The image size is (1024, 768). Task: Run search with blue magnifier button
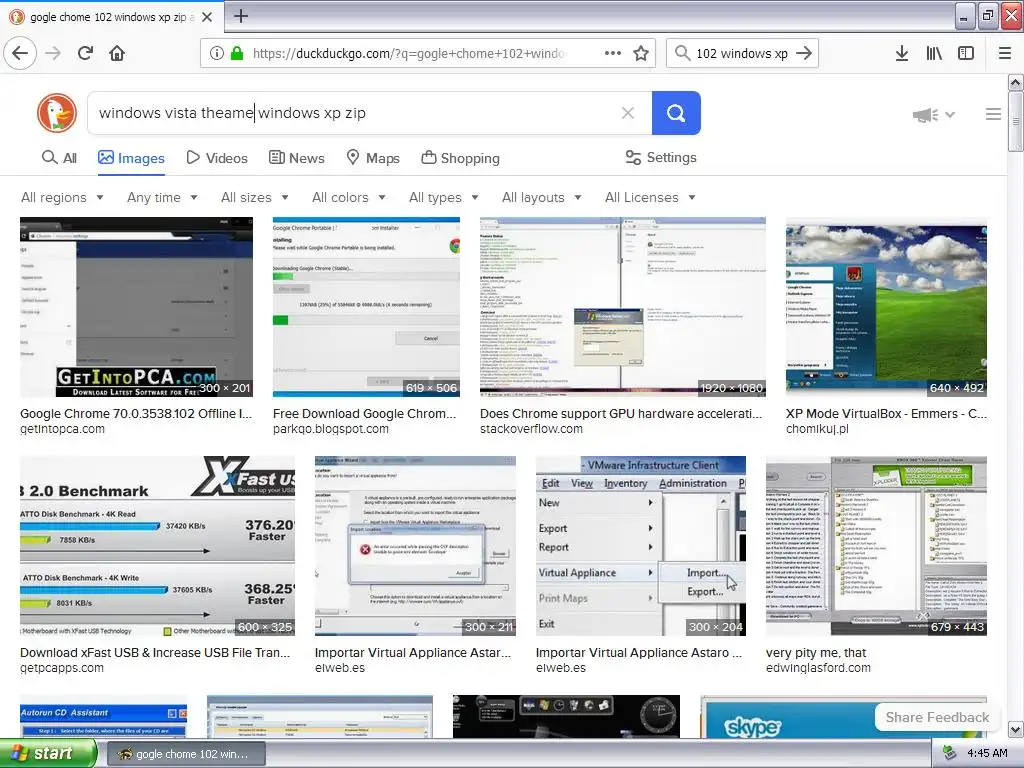[x=676, y=113]
